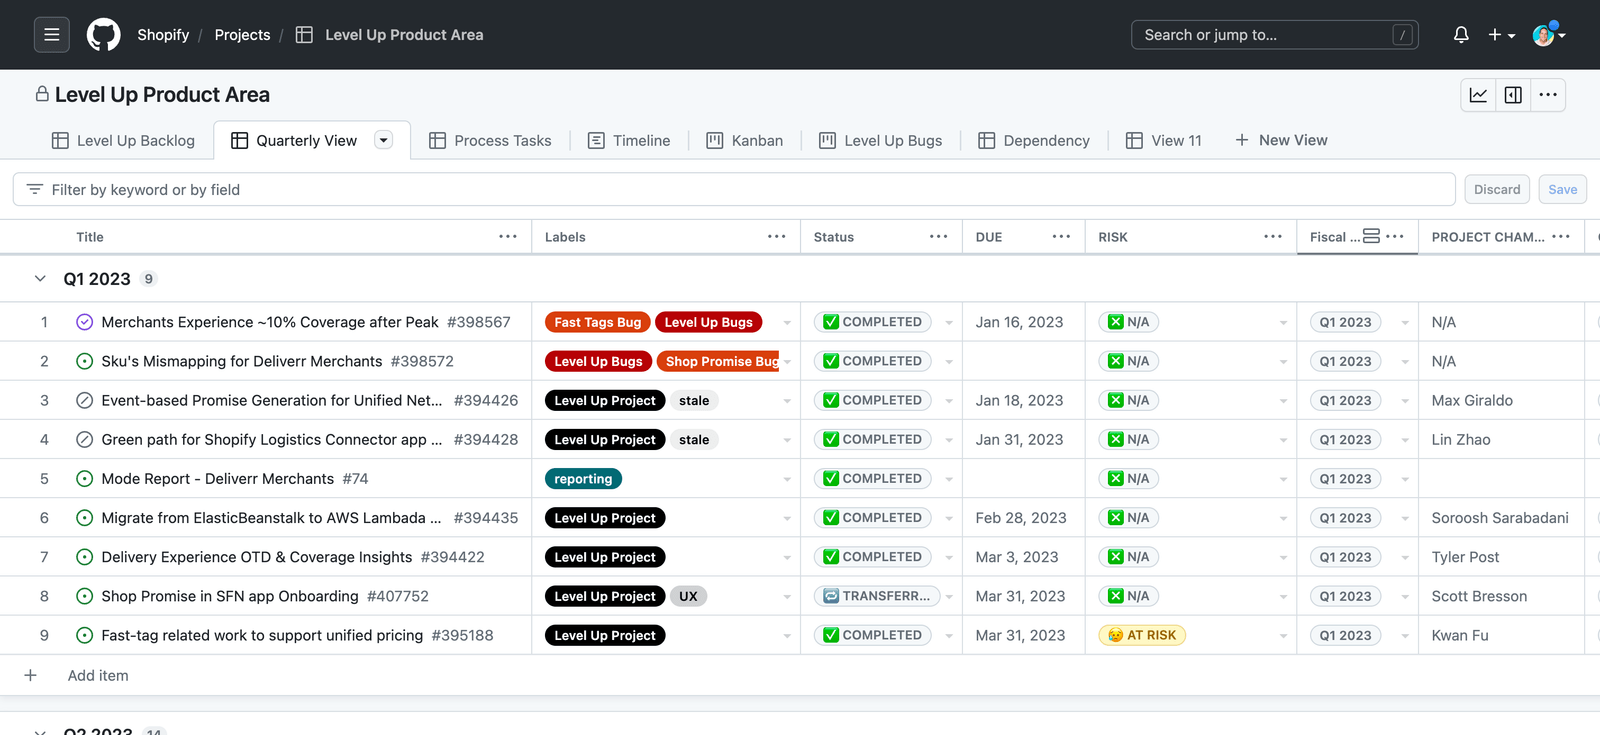Click the TRANSFERR... status badge
This screenshot has width=1600, height=735.
[877, 596]
